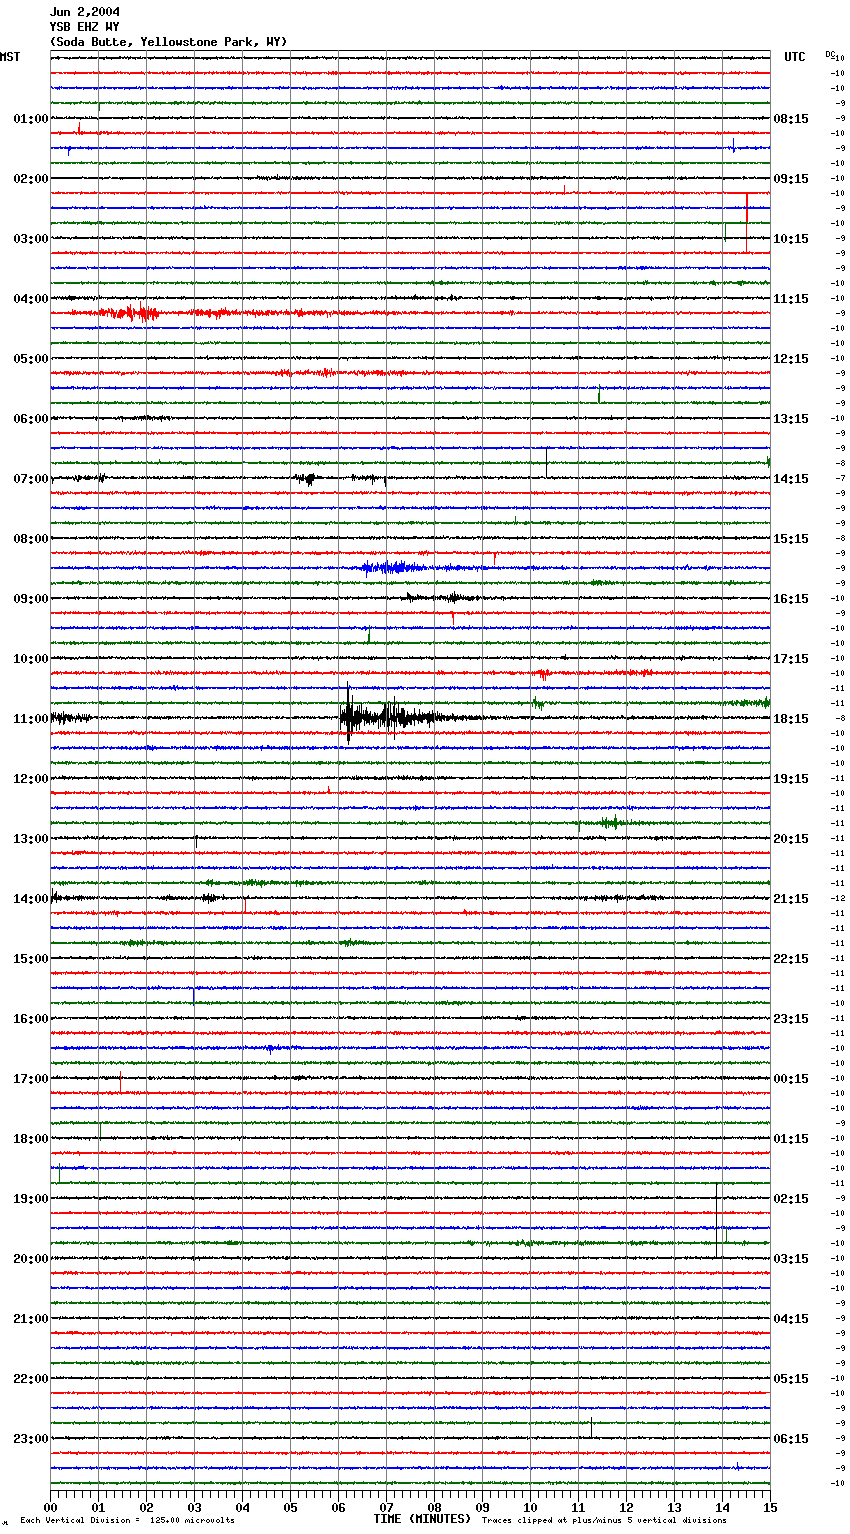Image resolution: width=850 pixels, height=1534 pixels.
Task: Click the '04:00' MST time label
Action: point(31,299)
